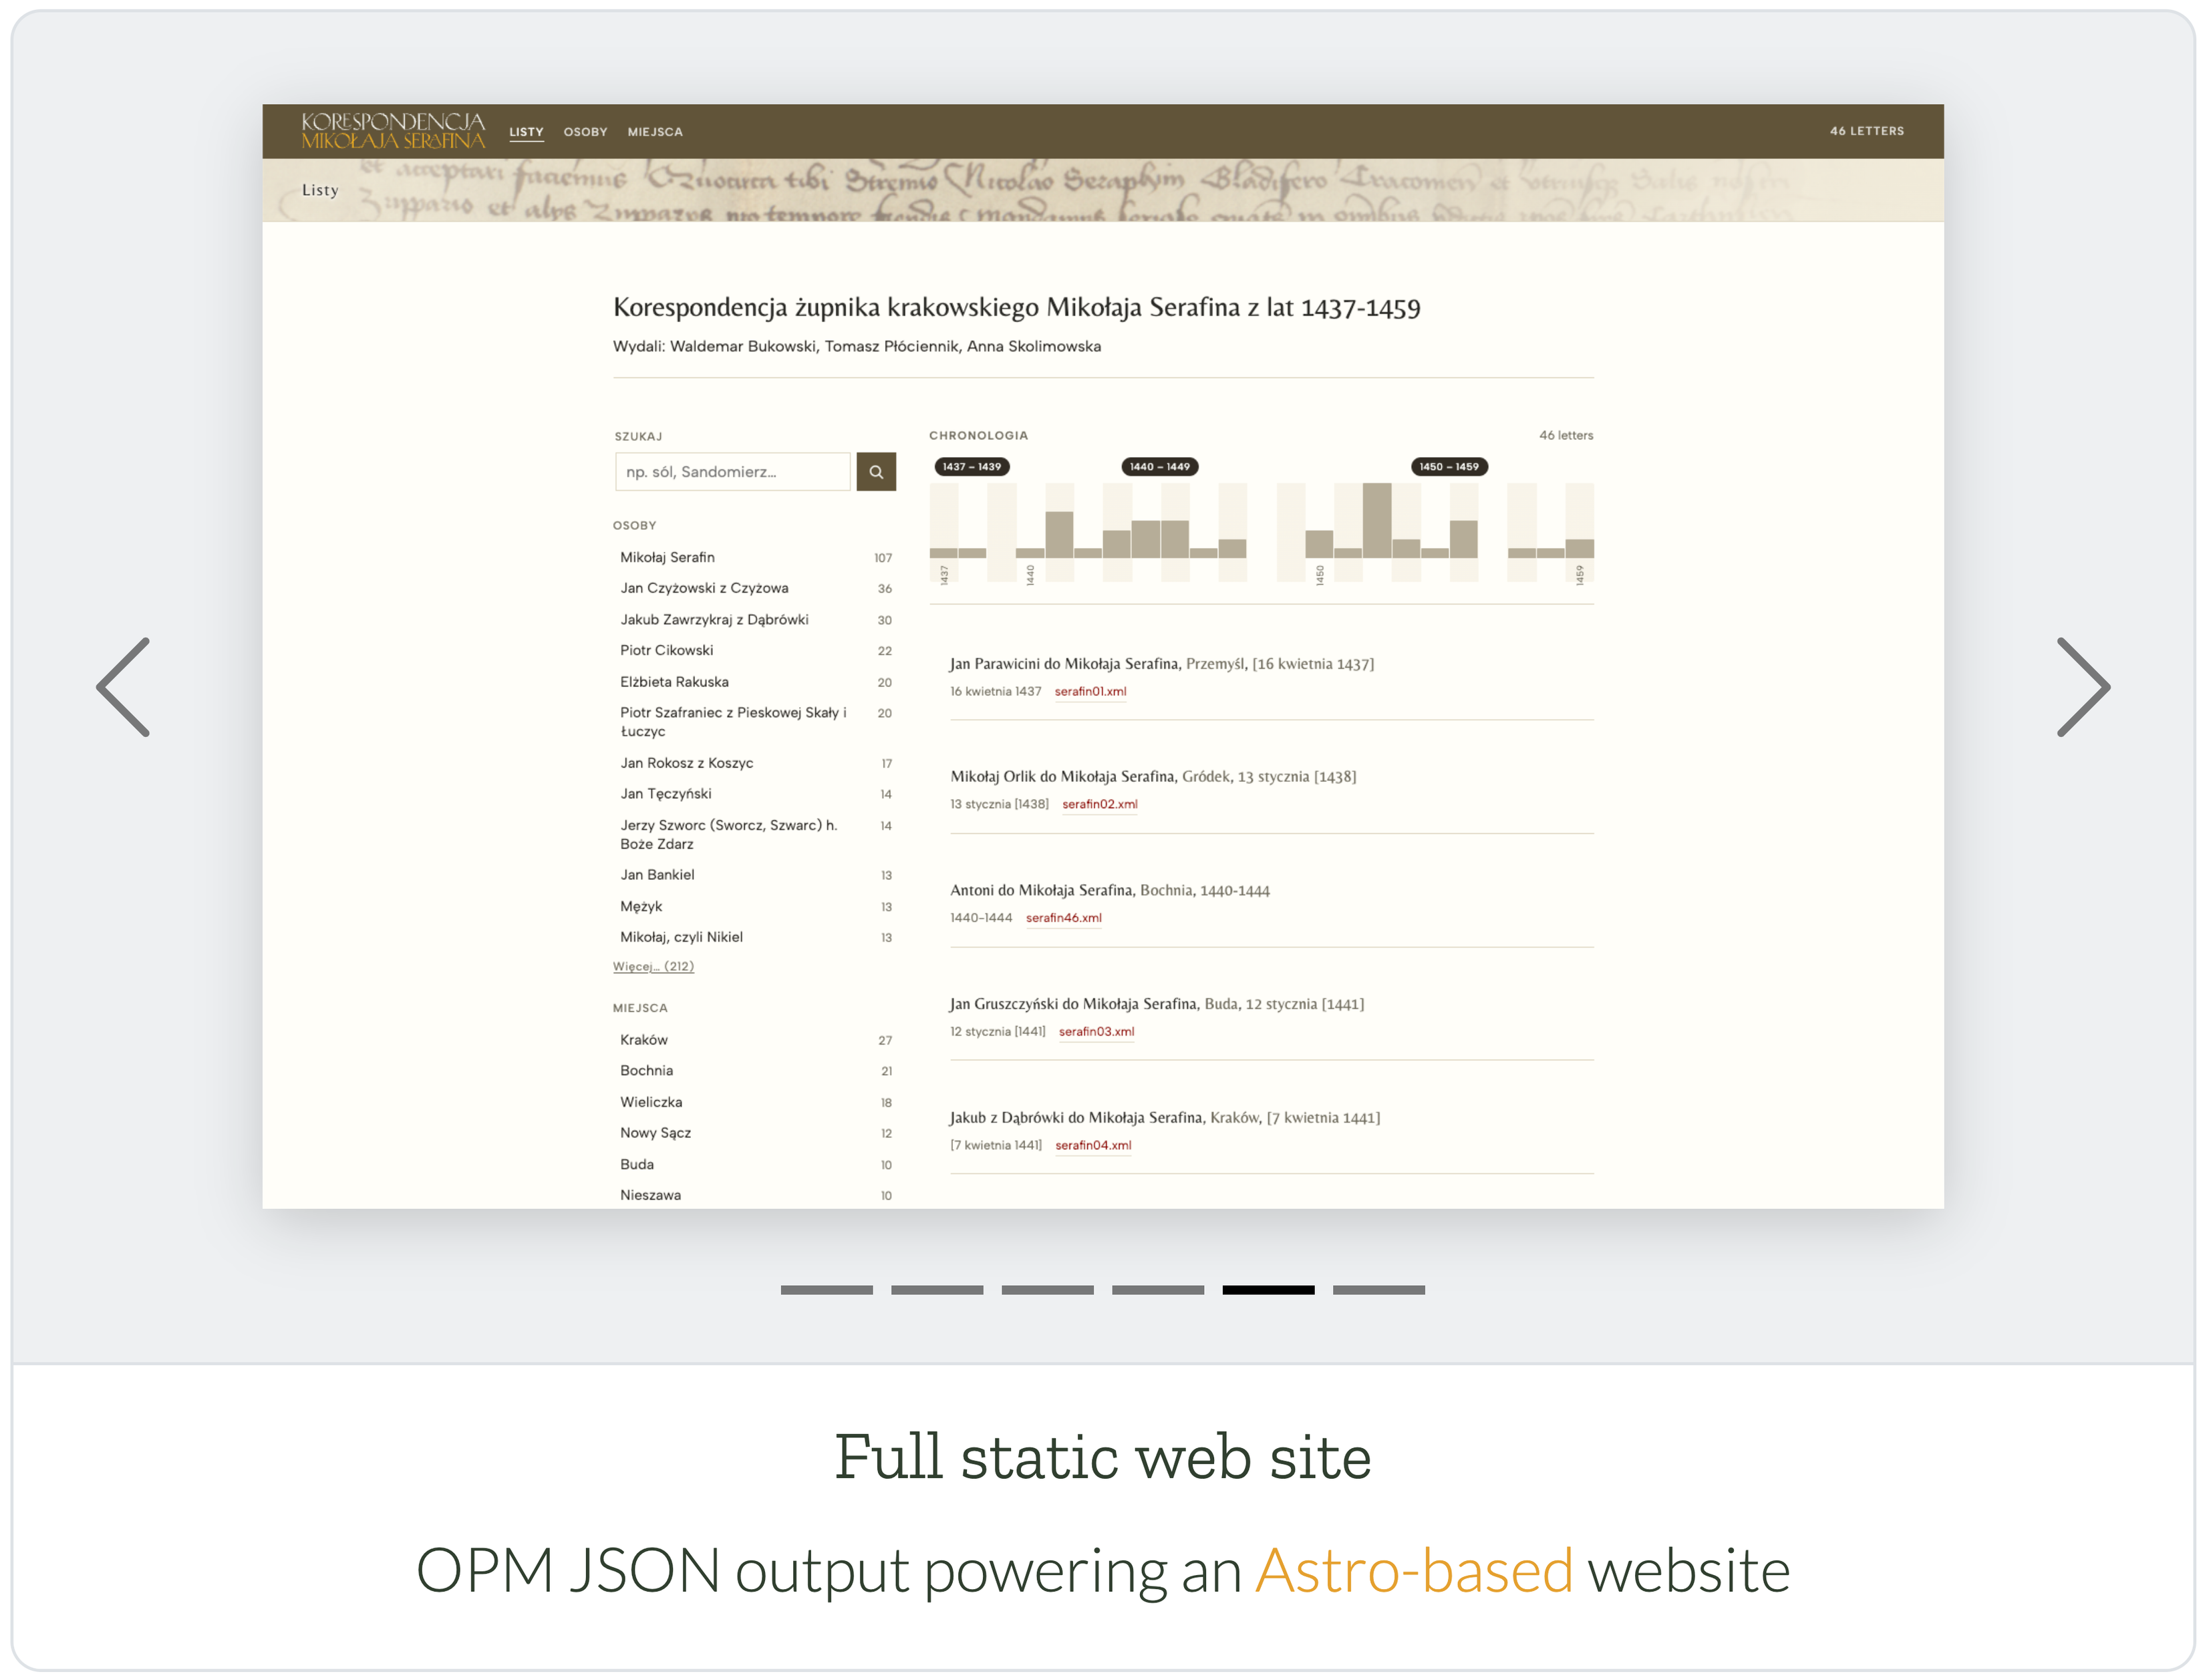Open the Osoby navigation tab

pyautogui.click(x=585, y=132)
